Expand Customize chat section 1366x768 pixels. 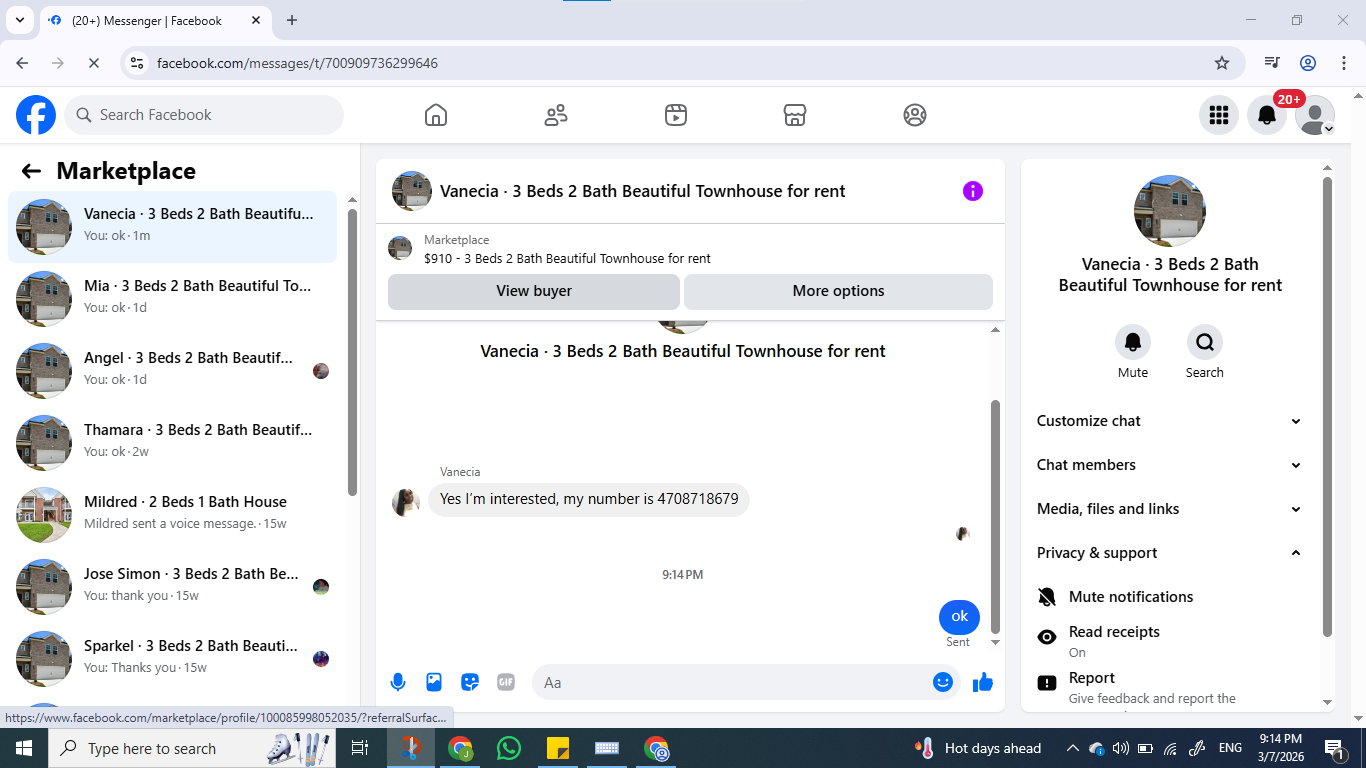(x=1170, y=421)
